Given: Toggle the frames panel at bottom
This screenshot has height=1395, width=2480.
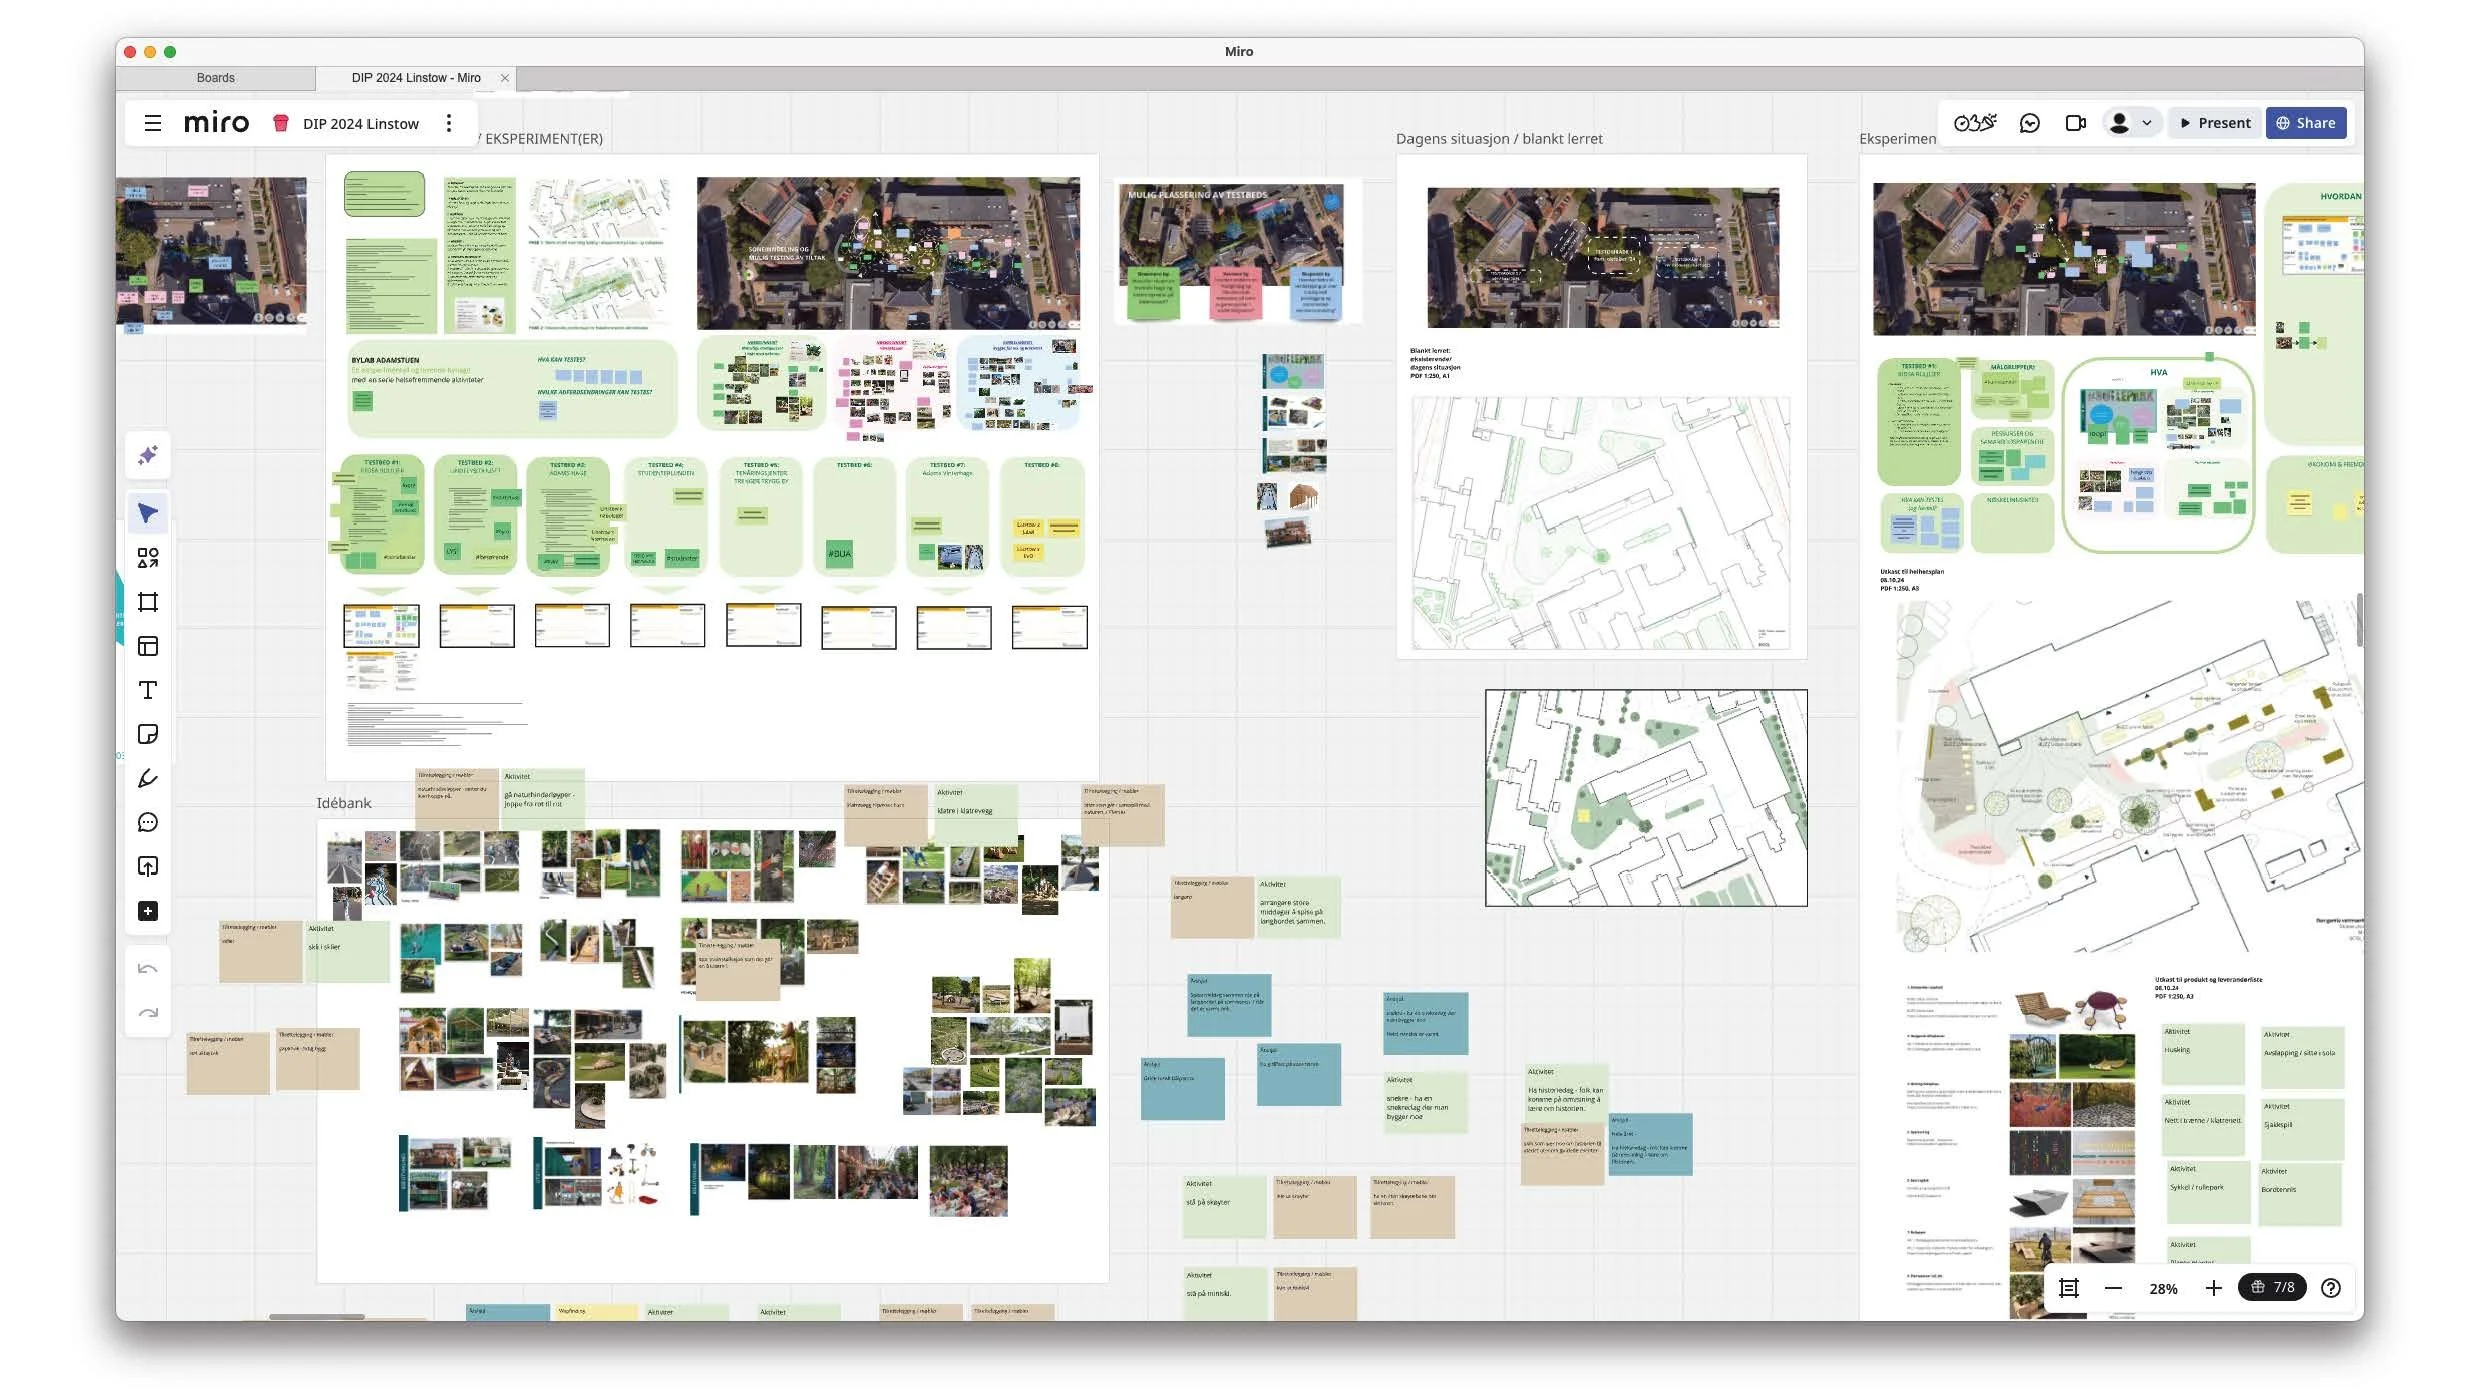Looking at the screenshot, I should [2069, 1288].
